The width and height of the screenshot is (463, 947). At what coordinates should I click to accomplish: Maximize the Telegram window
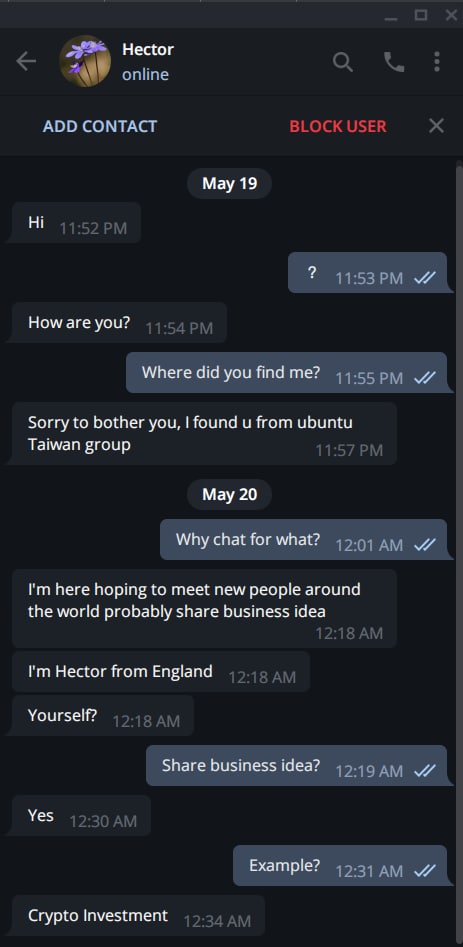tap(421, 15)
